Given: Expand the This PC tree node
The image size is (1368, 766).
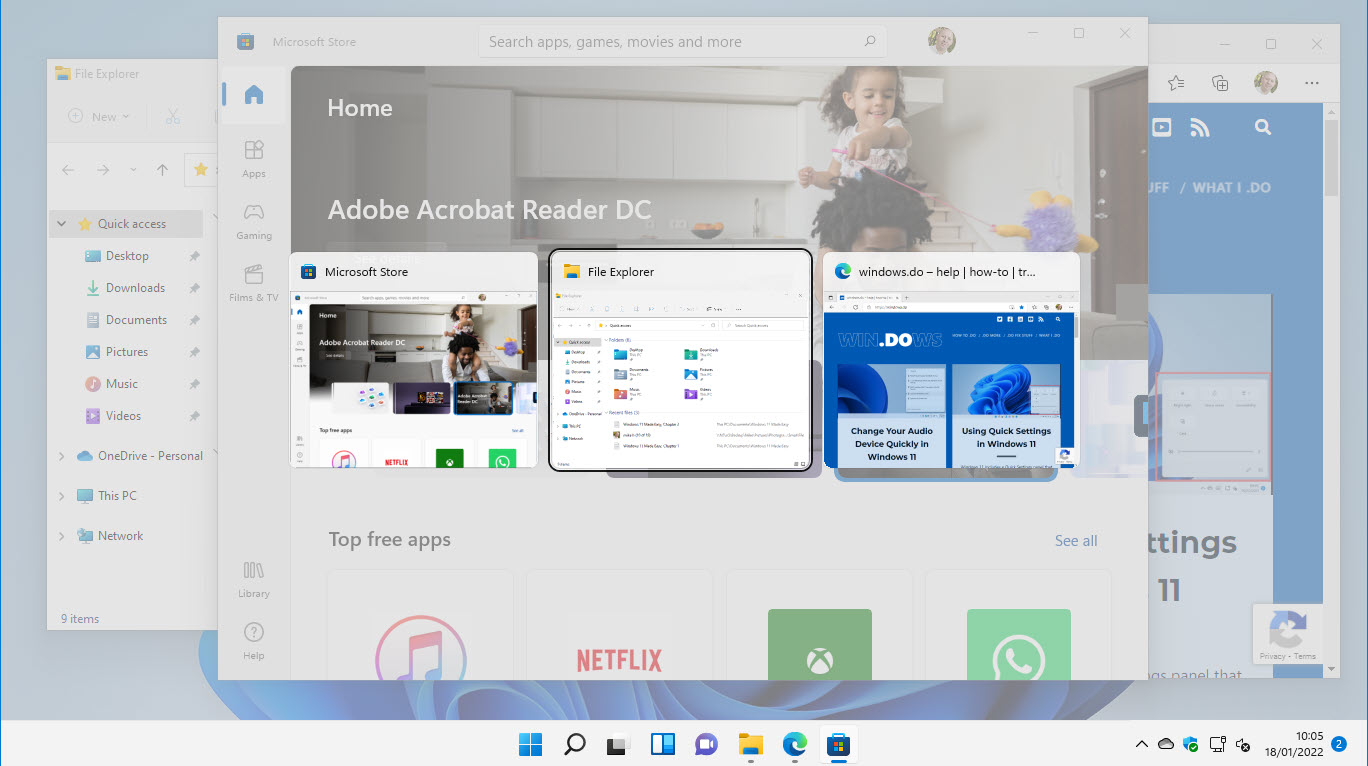Looking at the screenshot, I should [62, 496].
